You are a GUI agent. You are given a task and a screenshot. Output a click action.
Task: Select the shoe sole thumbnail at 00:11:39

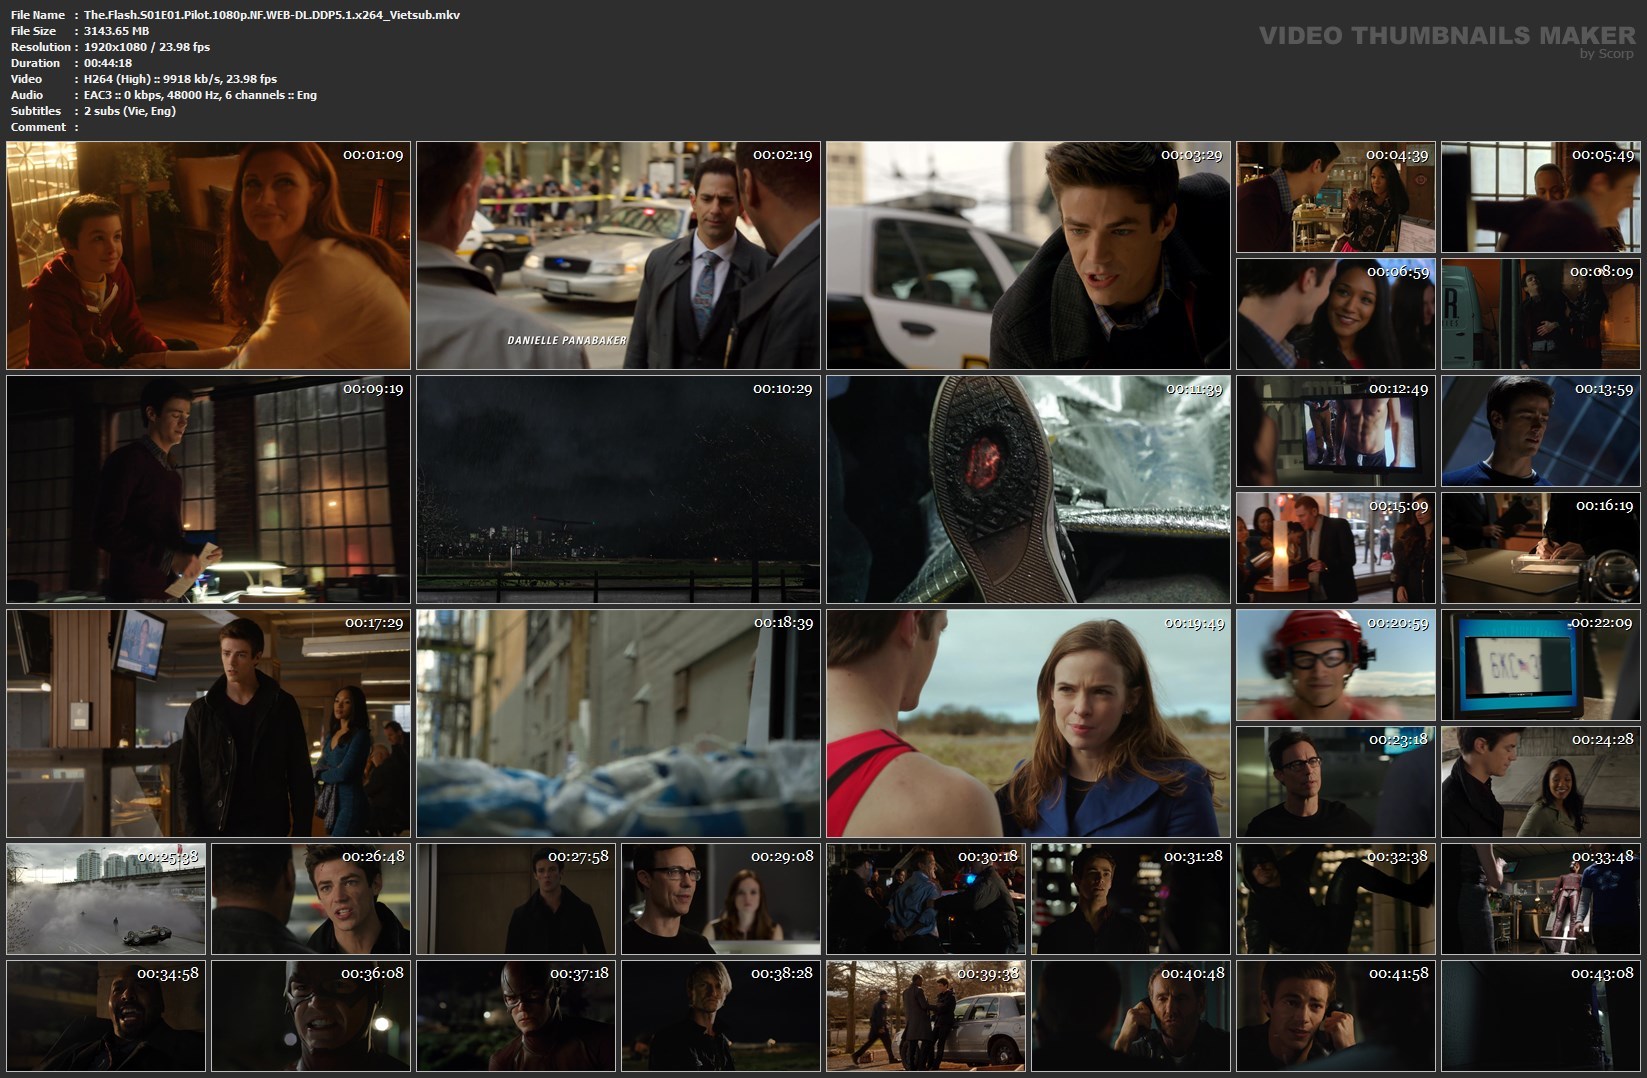pyautogui.click(x=1028, y=489)
